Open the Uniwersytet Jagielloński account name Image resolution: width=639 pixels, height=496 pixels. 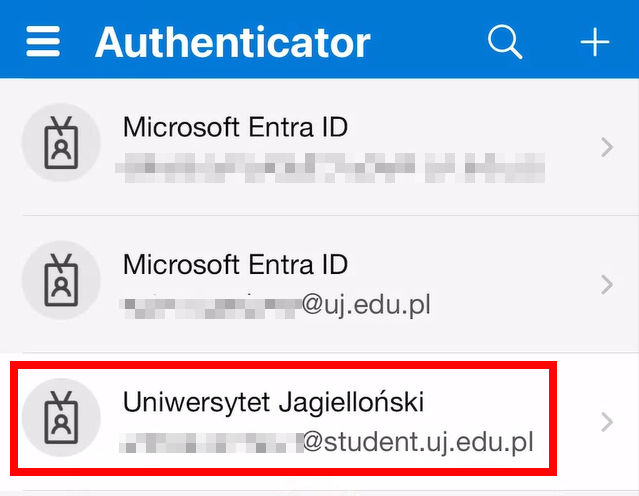pos(273,403)
